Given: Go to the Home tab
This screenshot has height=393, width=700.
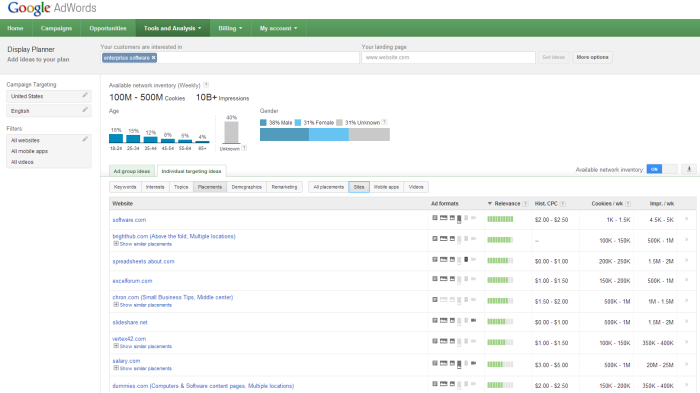Looking at the screenshot, I should (x=15, y=28).
